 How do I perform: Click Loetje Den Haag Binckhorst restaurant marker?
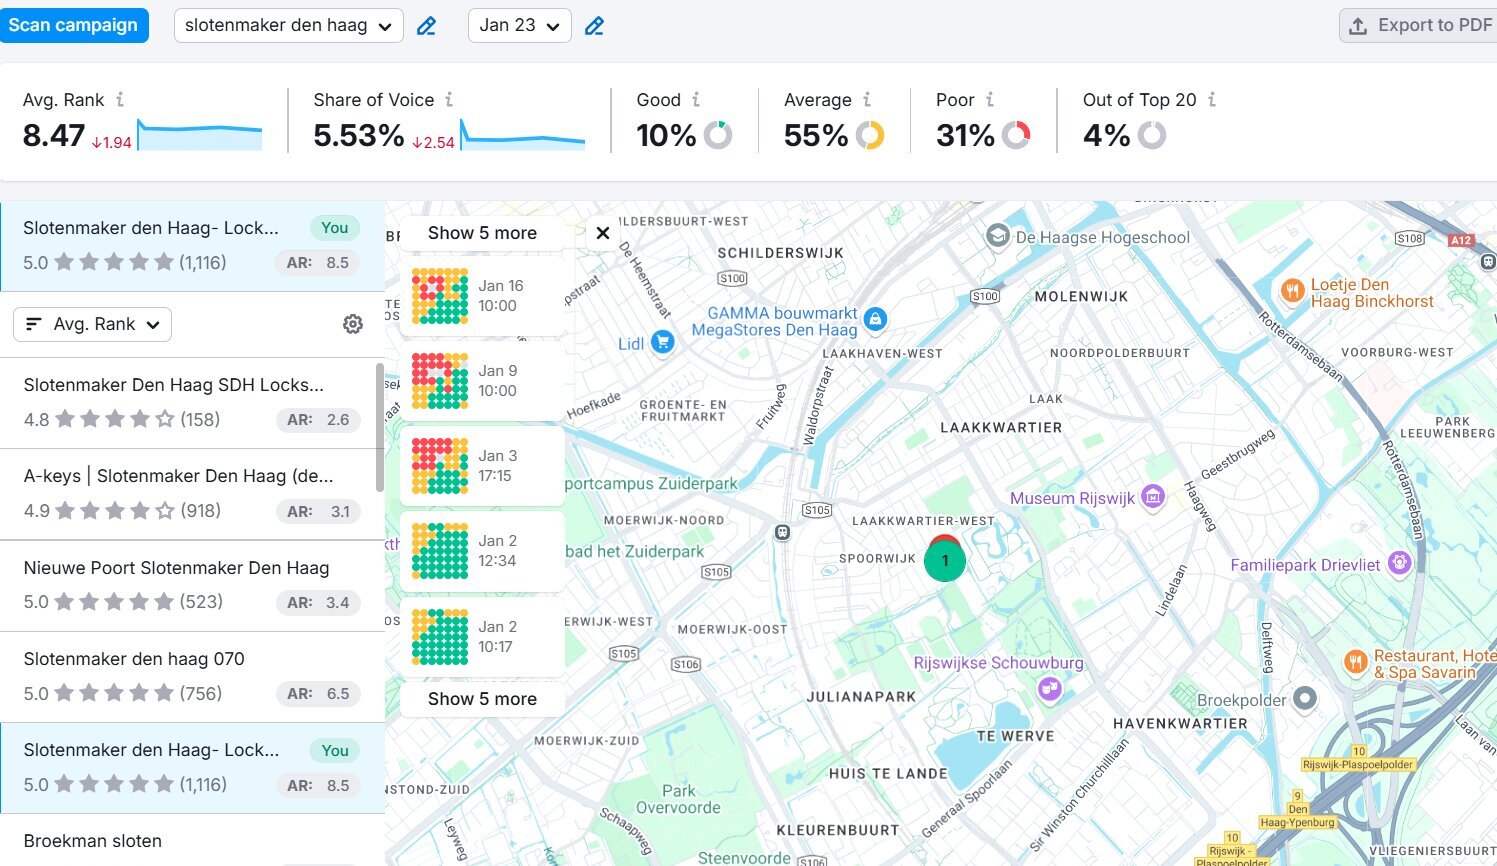pos(1293,291)
